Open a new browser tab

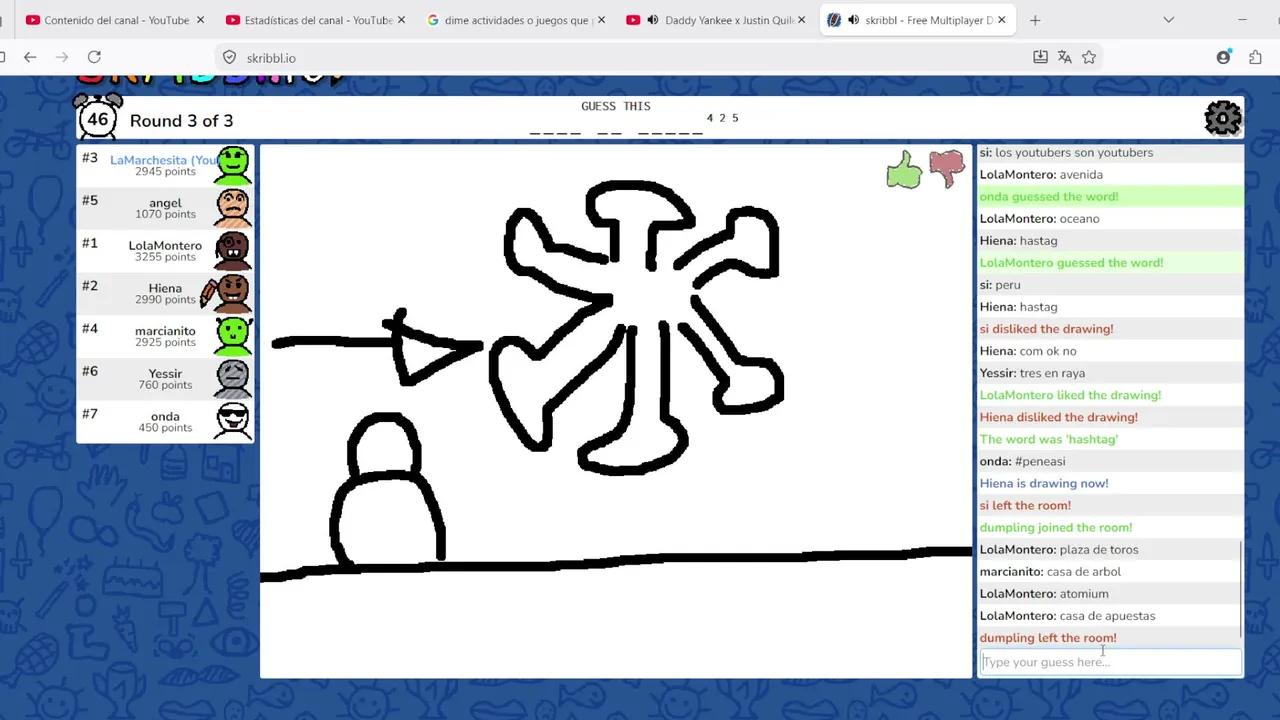pos(1035,20)
